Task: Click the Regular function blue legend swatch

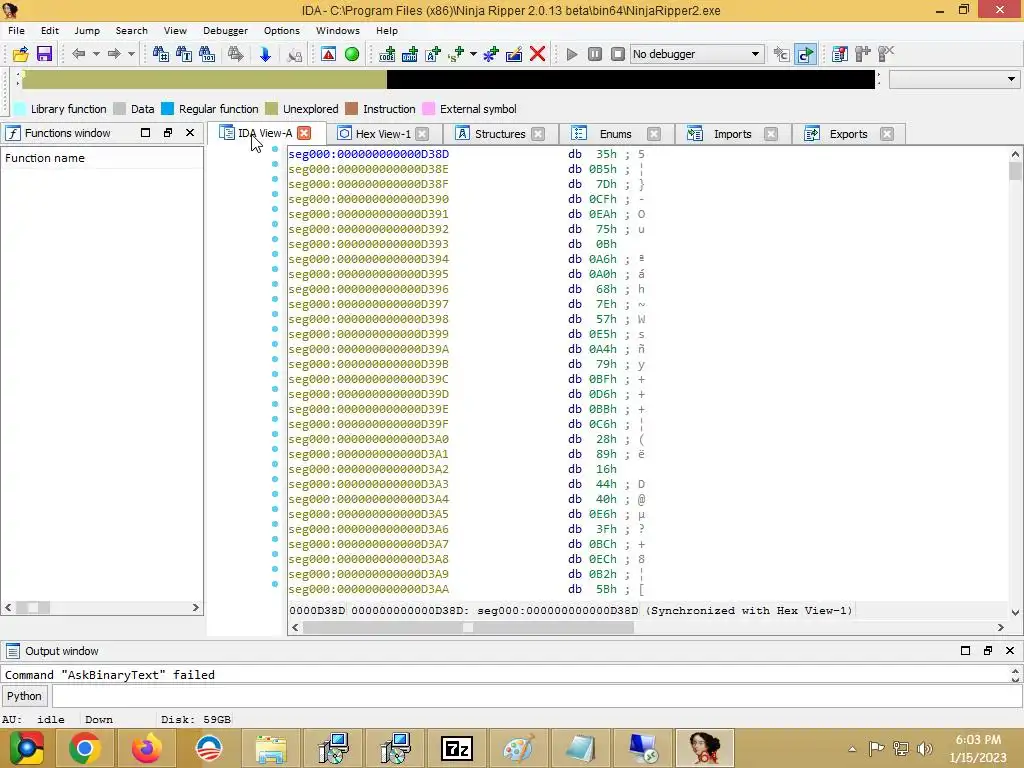Action: coord(168,109)
